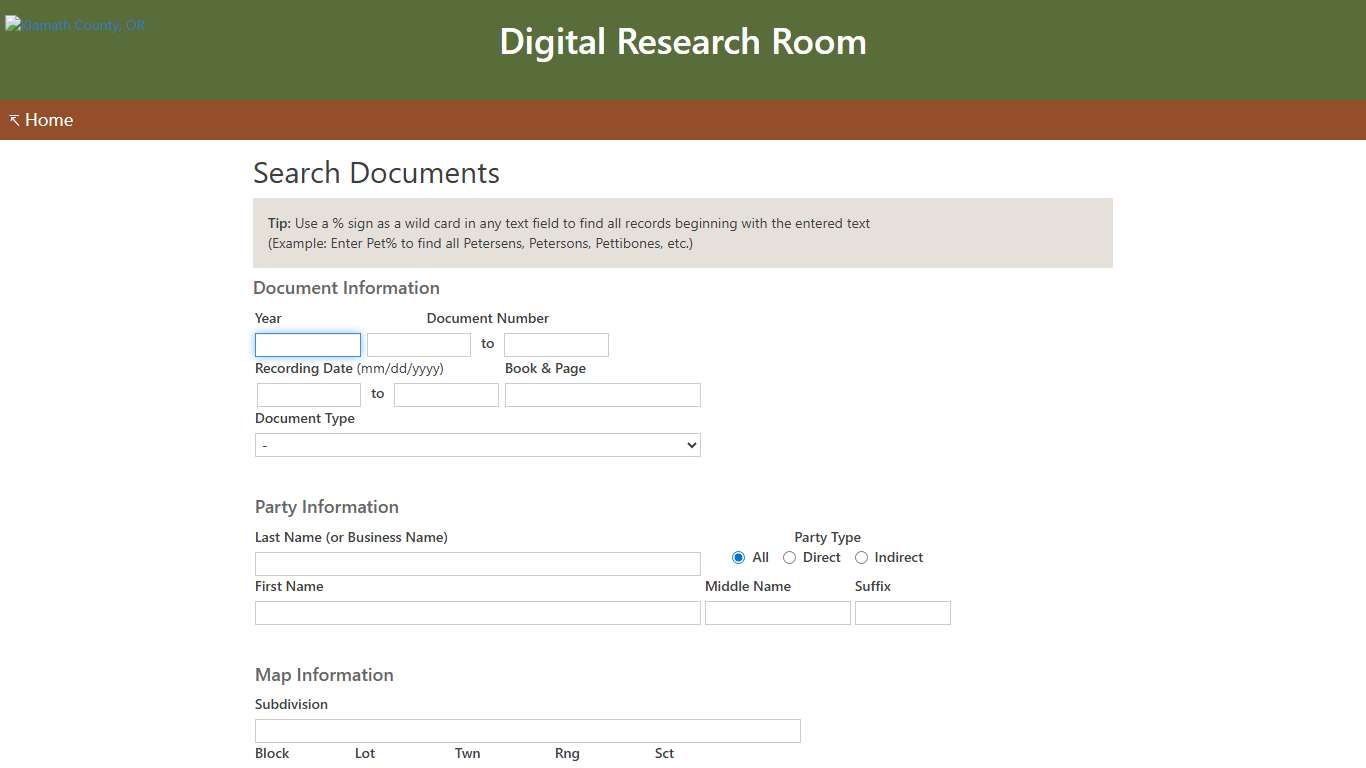The width and height of the screenshot is (1366, 768).
Task: Click the First Name field
Action: coord(477,612)
